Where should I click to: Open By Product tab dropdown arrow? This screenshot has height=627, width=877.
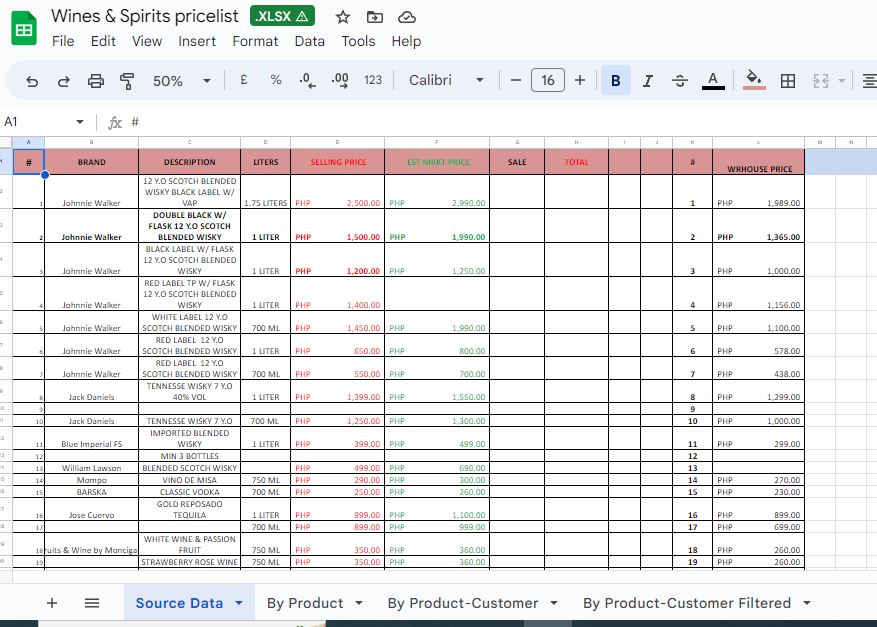(x=359, y=603)
